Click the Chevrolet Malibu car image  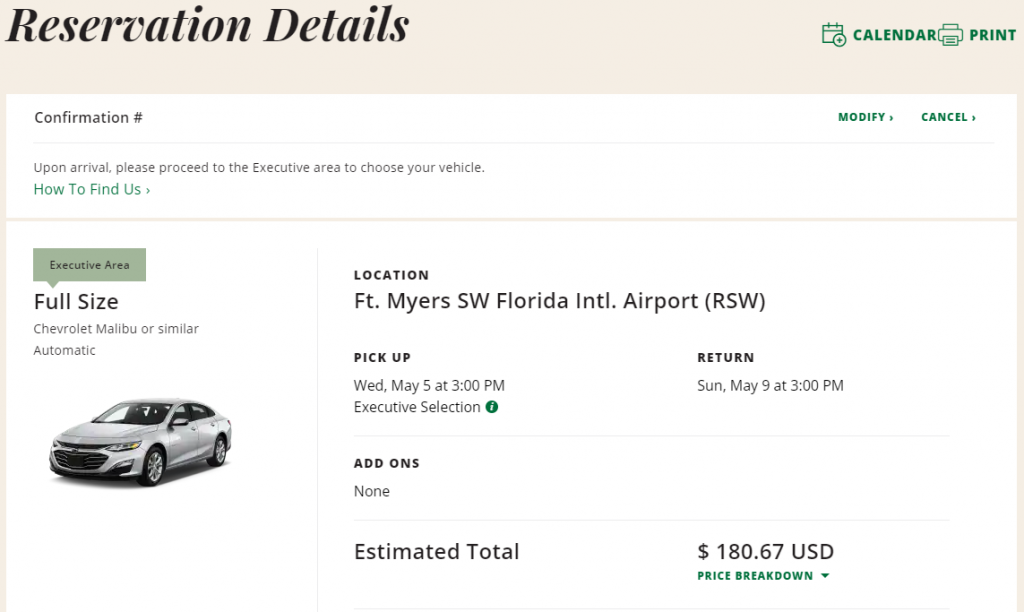(x=140, y=442)
